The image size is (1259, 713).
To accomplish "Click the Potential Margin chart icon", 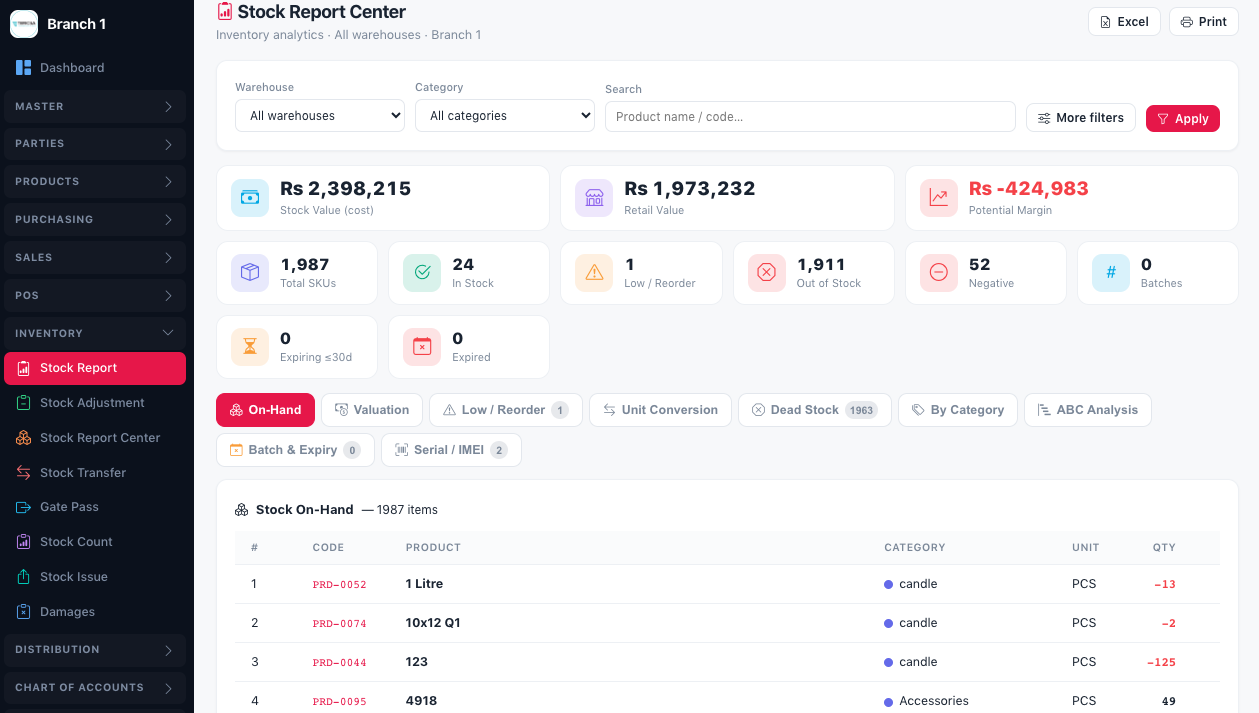I will point(939,198).
